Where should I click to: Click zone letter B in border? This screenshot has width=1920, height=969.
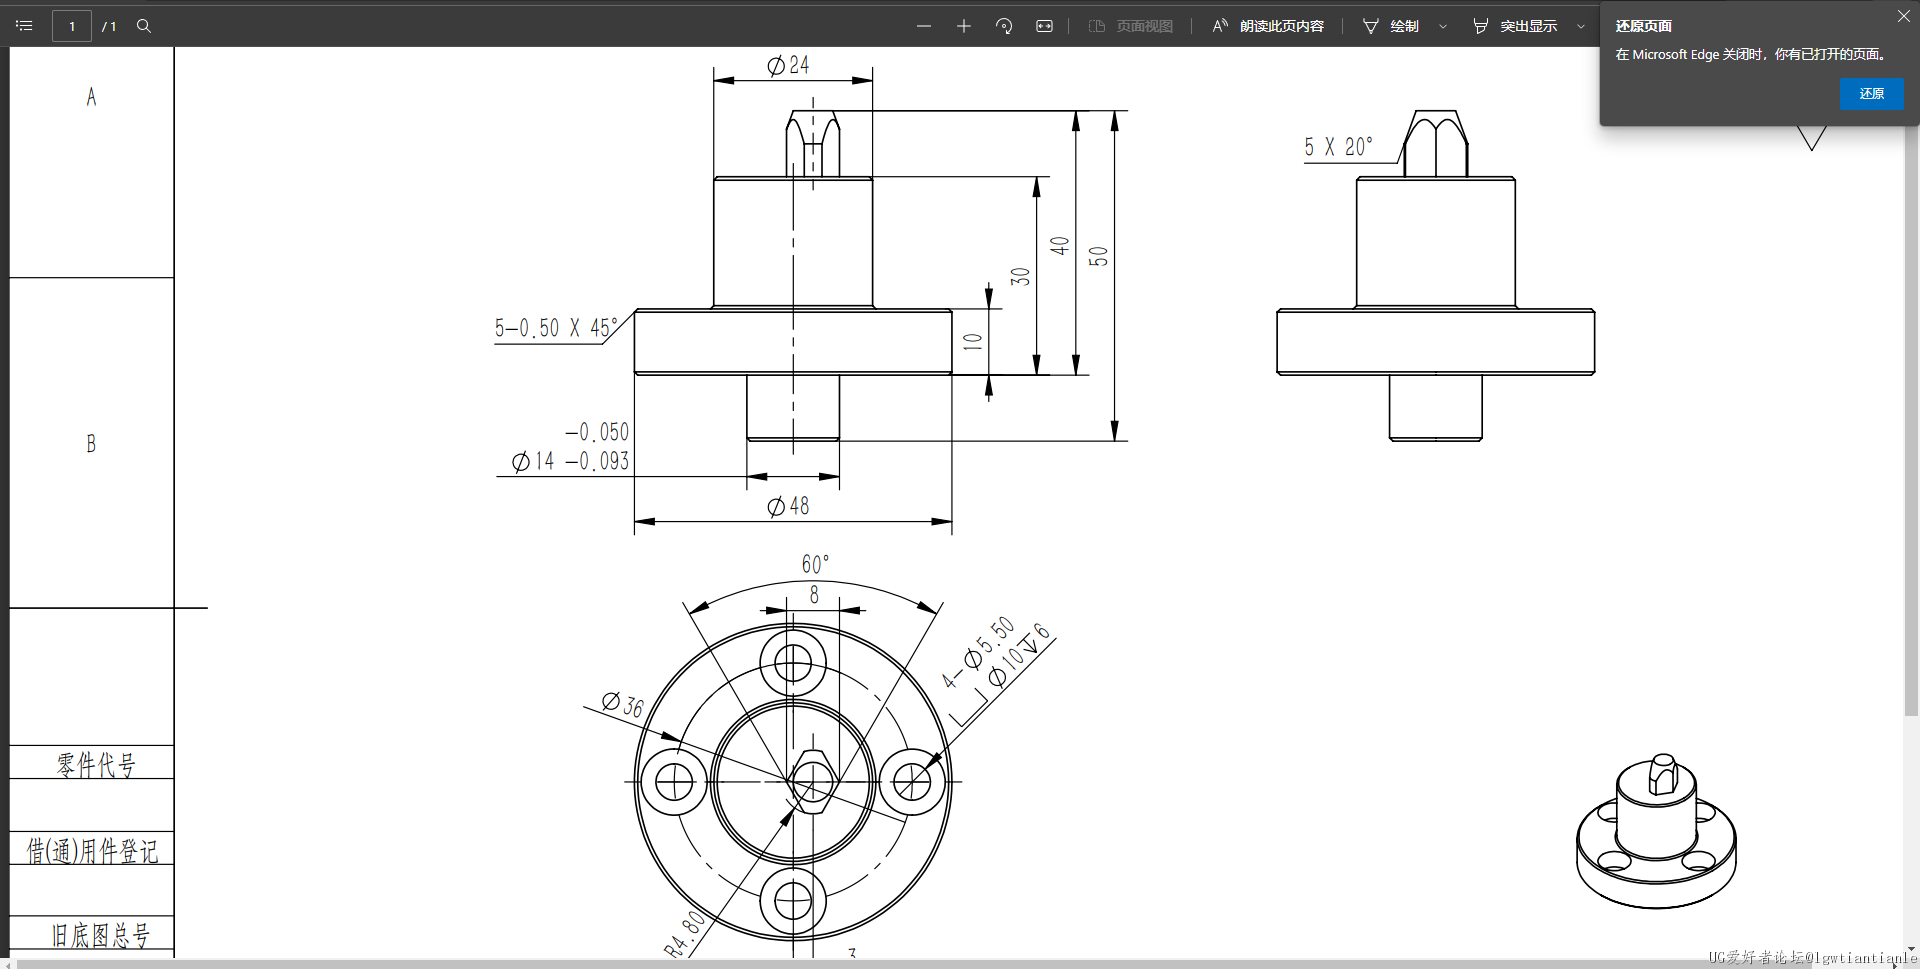pyautogui.click(x=91, y=443)
